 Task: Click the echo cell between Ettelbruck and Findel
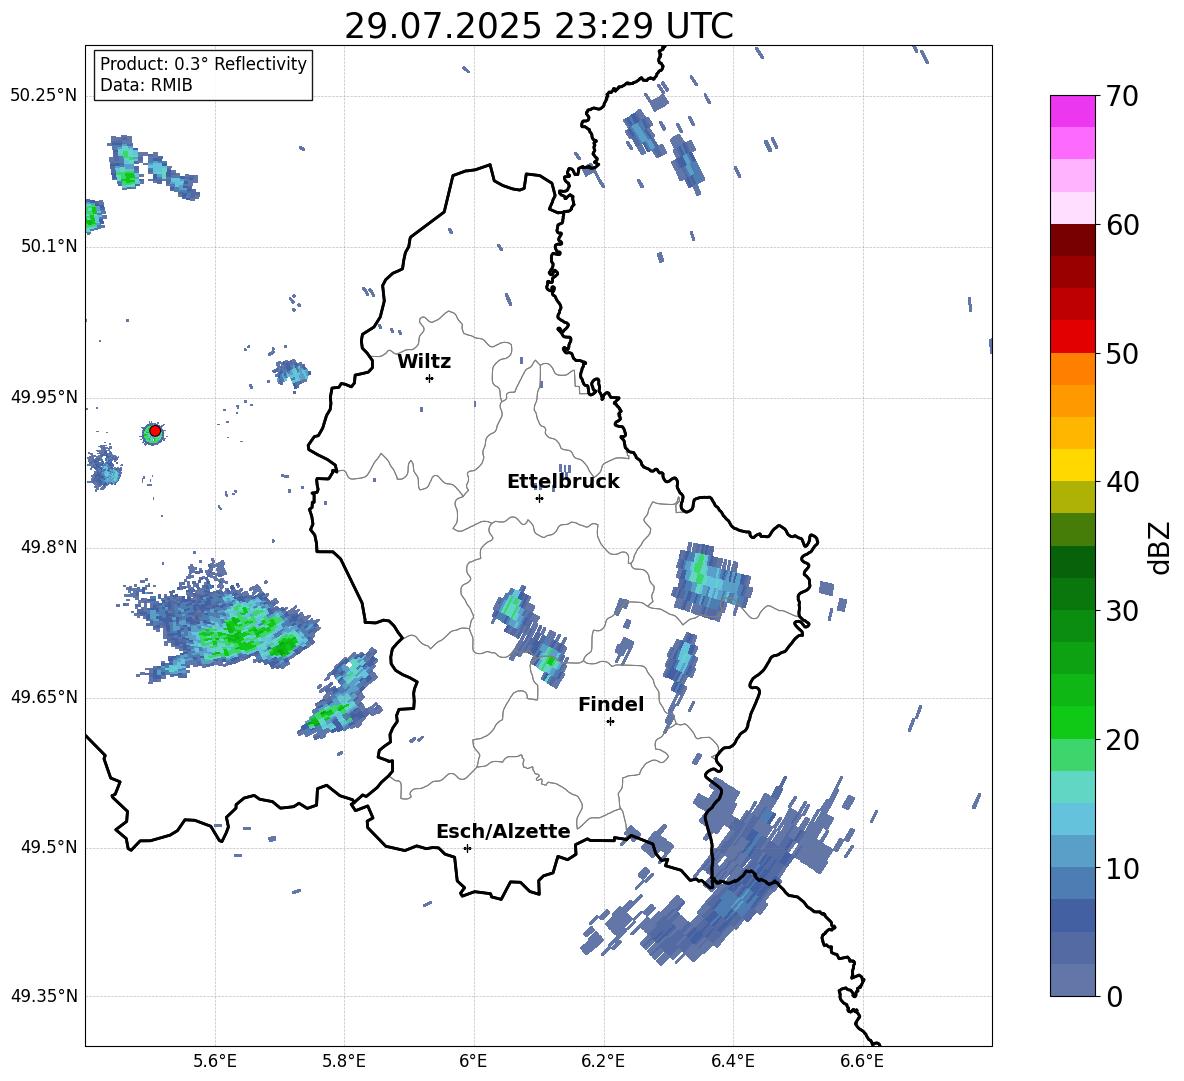530,636
